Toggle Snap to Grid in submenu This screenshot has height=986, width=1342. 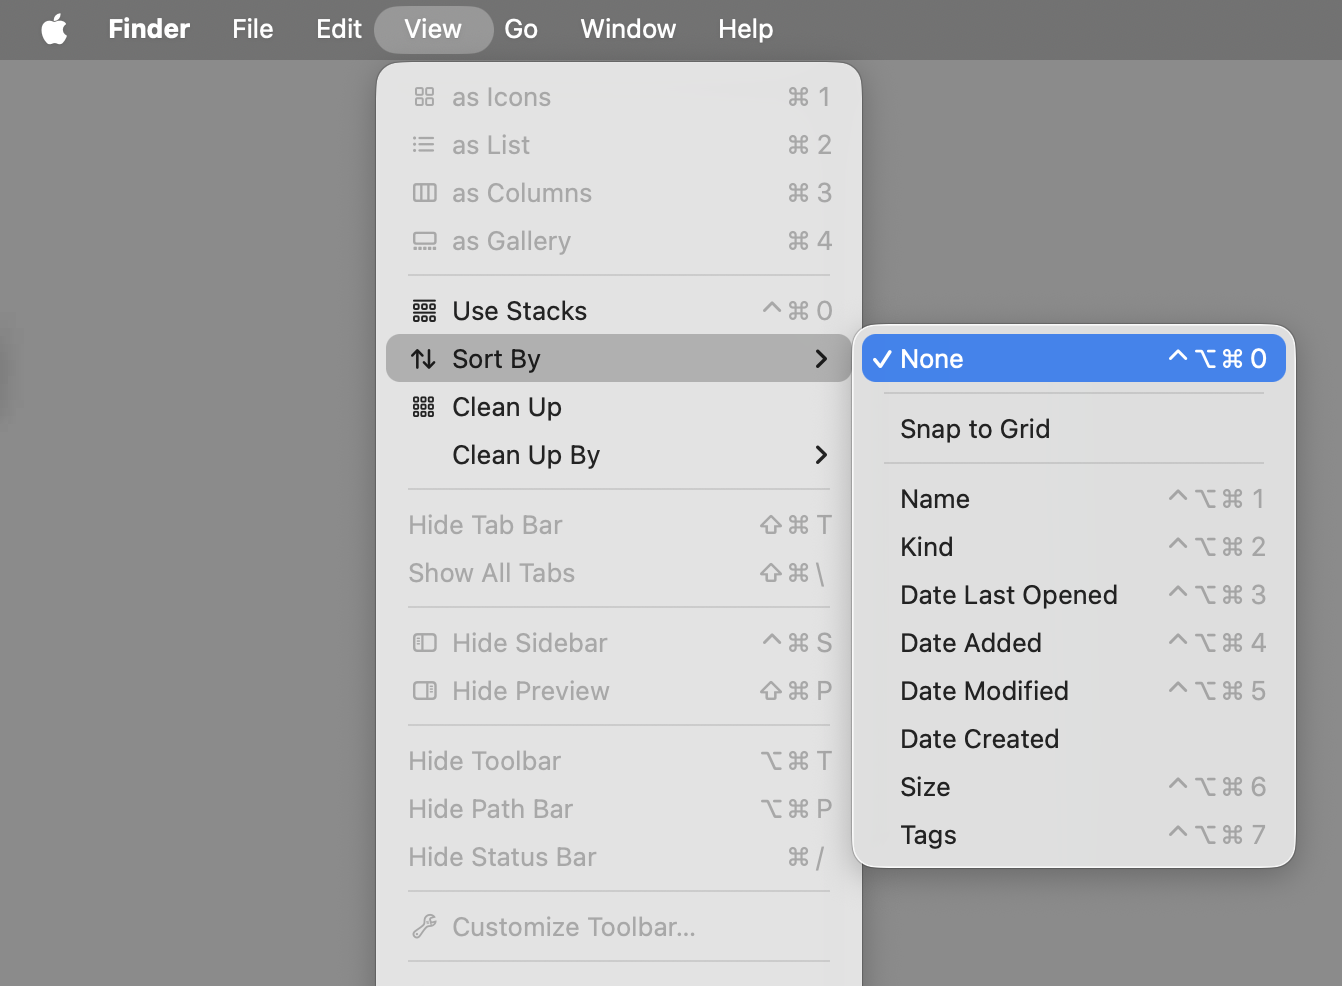(x=975, y=429)
